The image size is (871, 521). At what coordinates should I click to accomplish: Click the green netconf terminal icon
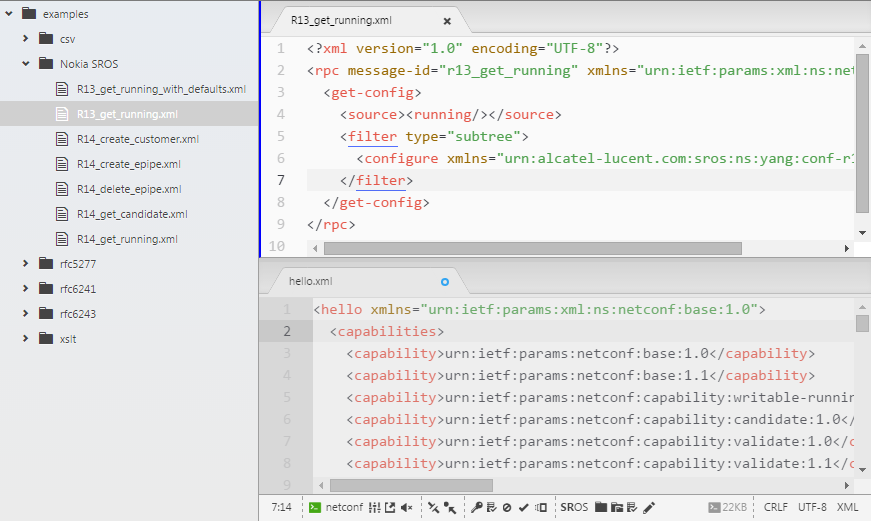[314, 507]
